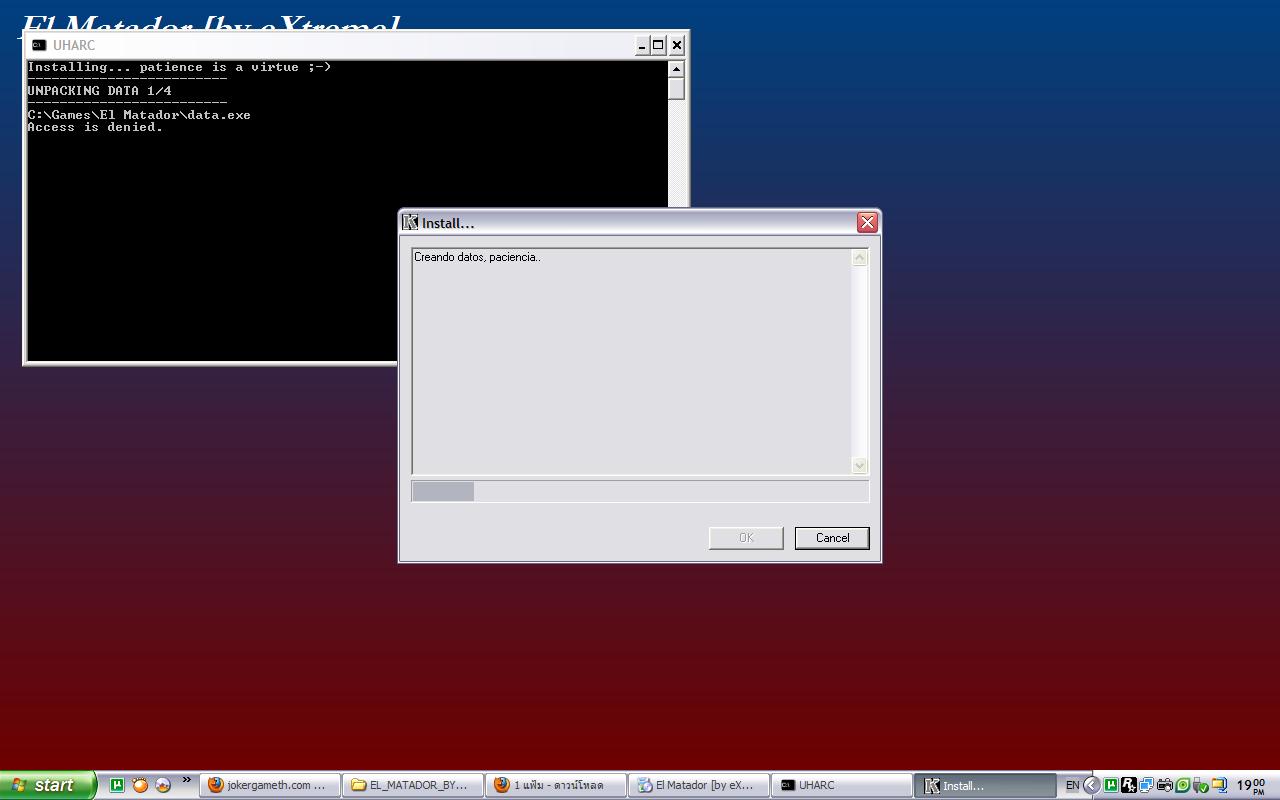Viewport: 1280px width, 800px height.
Task: Click the Install... taskbar button
Action: [985, 785]
